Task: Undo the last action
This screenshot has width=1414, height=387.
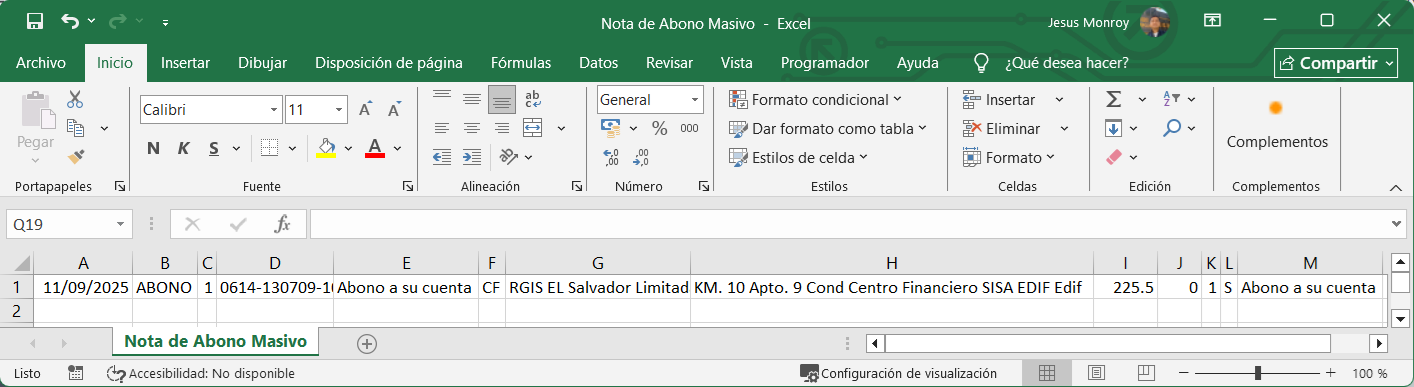Action: coord(70,21)
